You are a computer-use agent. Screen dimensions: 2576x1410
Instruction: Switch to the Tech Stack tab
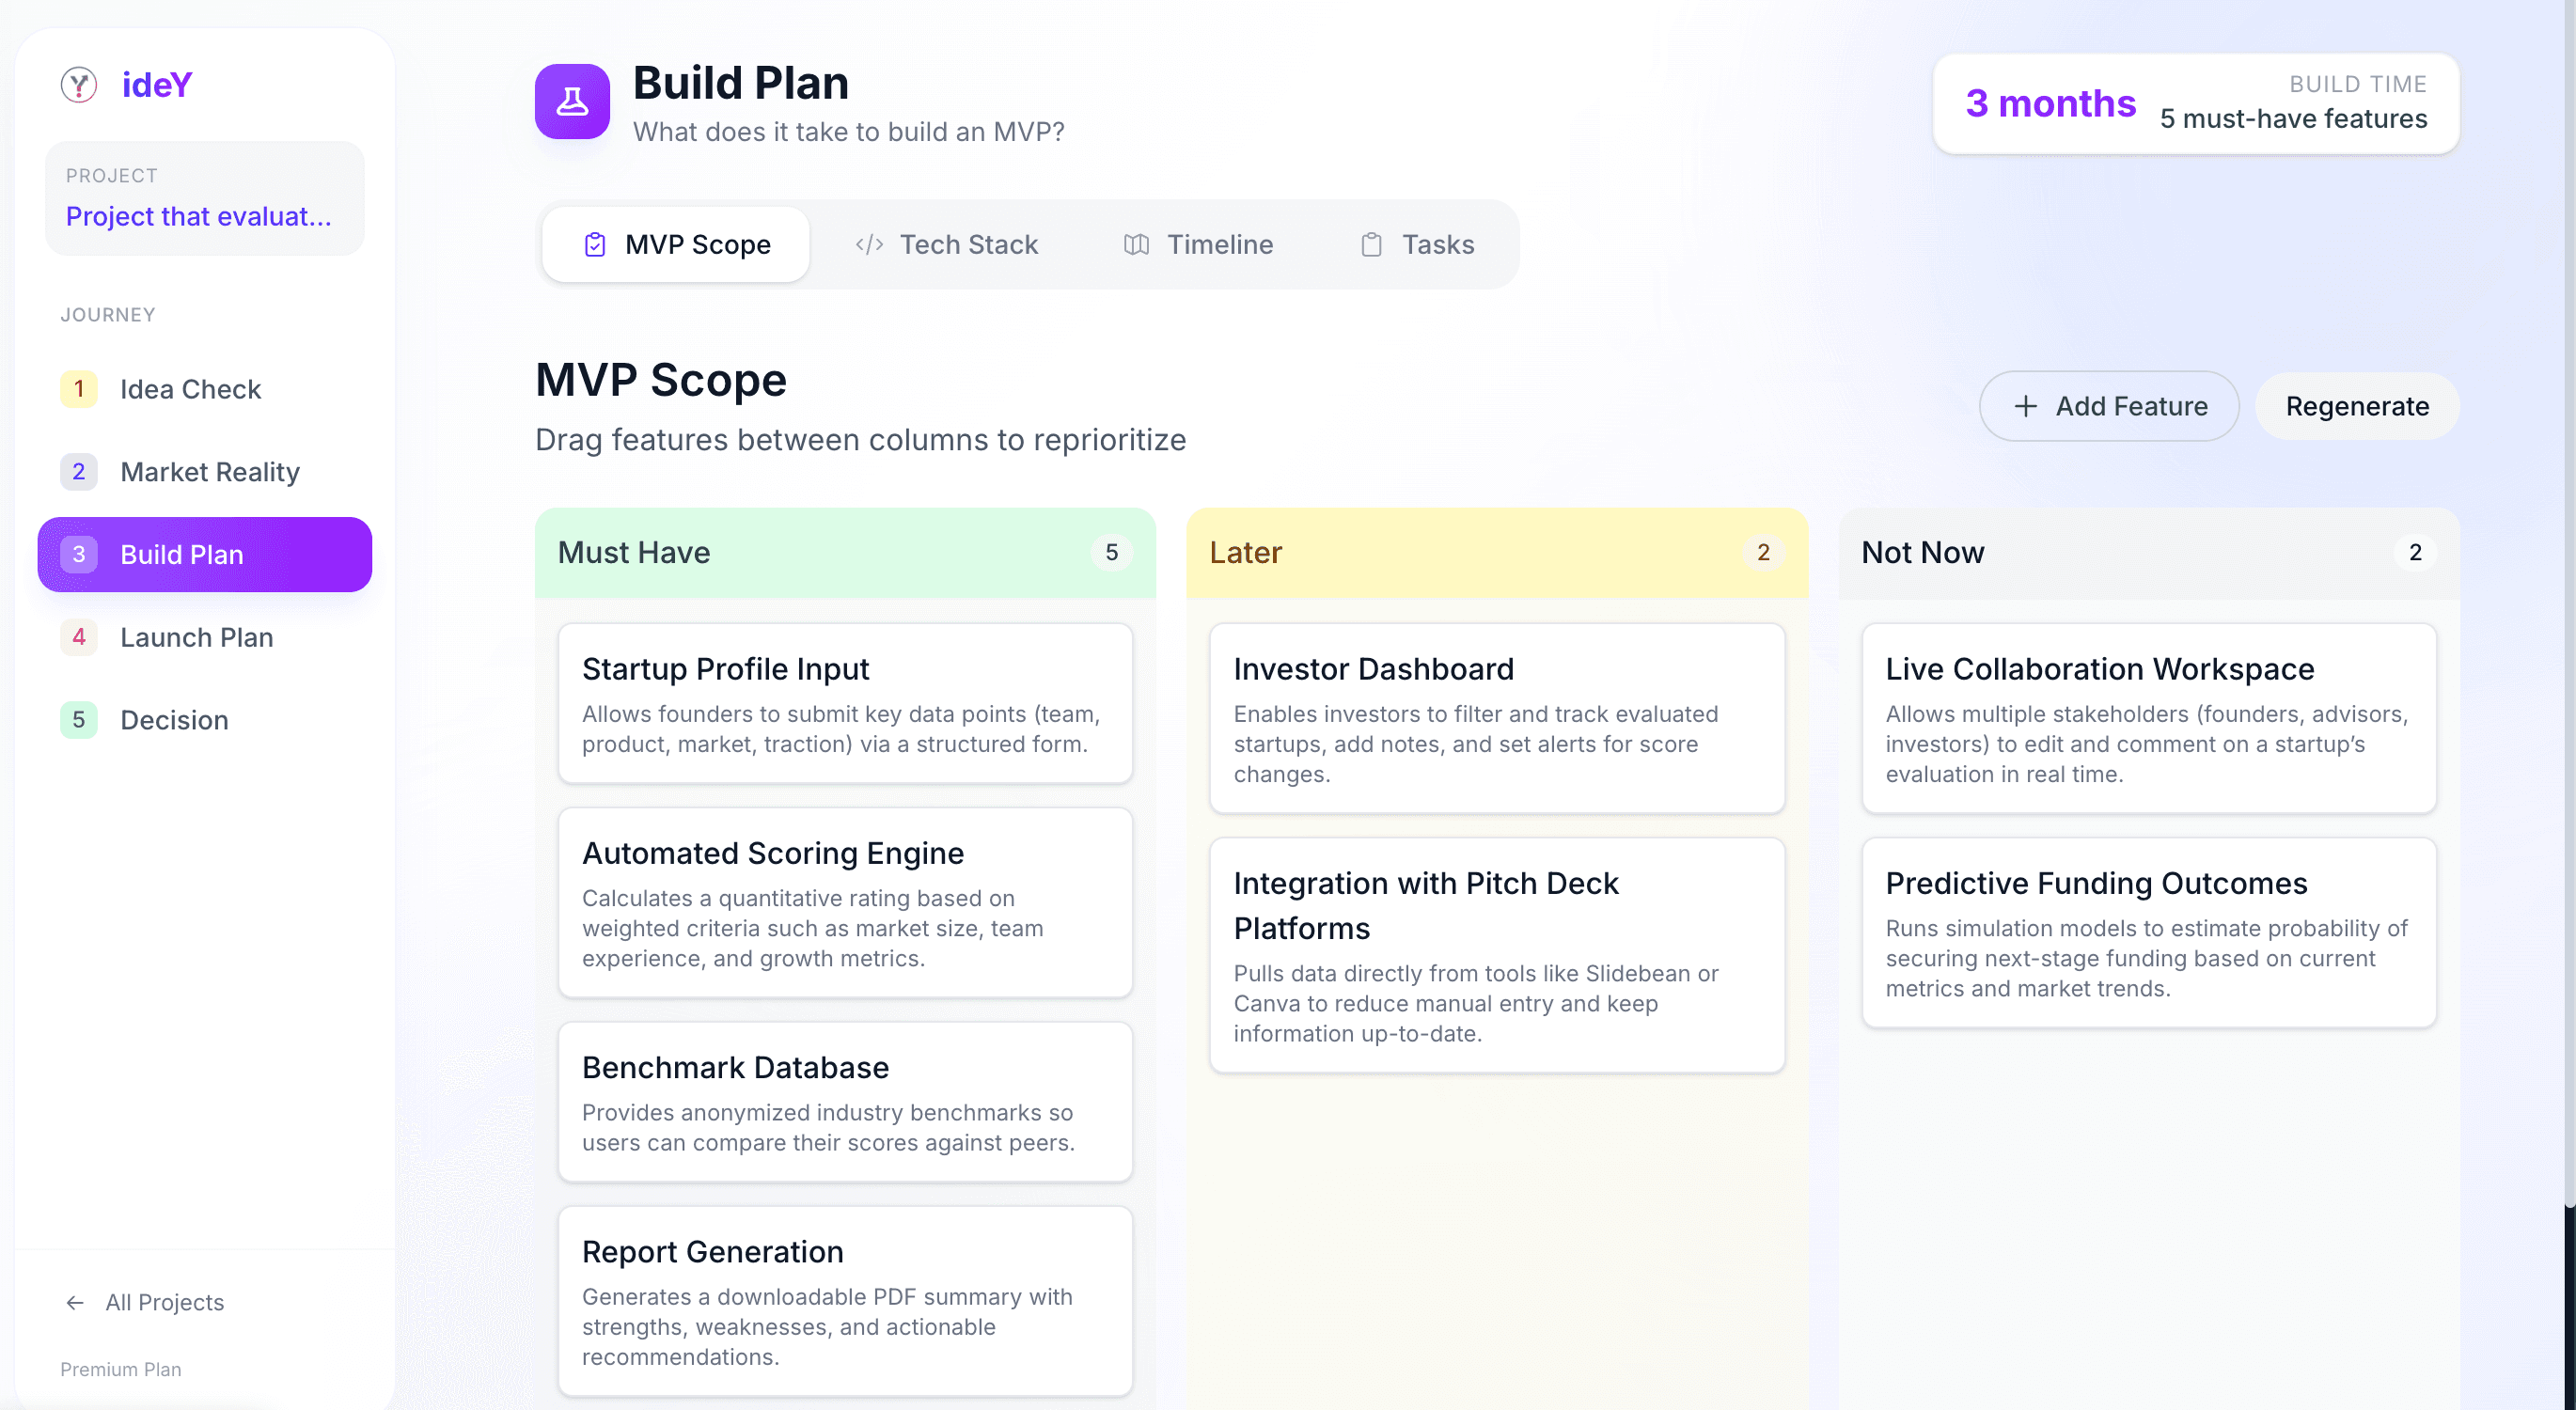[x=946, y=245]
